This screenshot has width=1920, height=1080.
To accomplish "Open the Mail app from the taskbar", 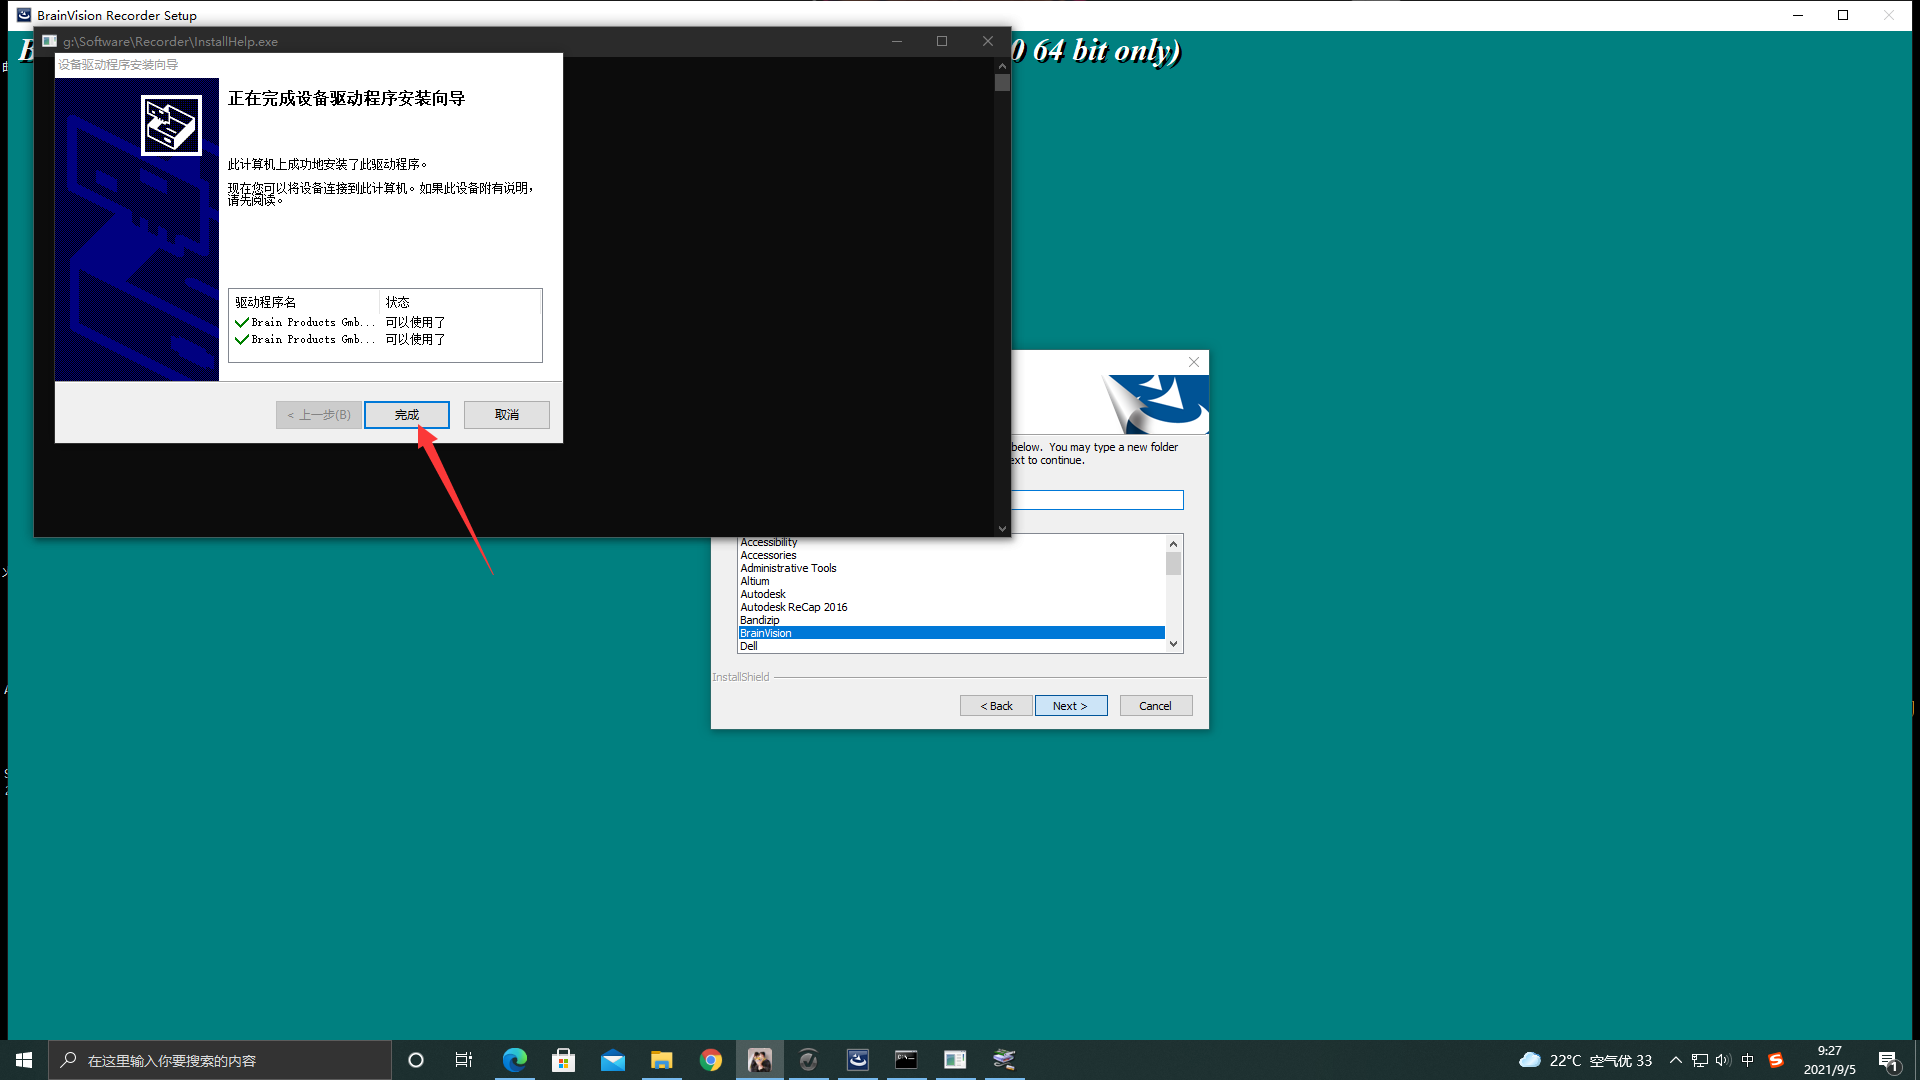I will pos(613,1059).
